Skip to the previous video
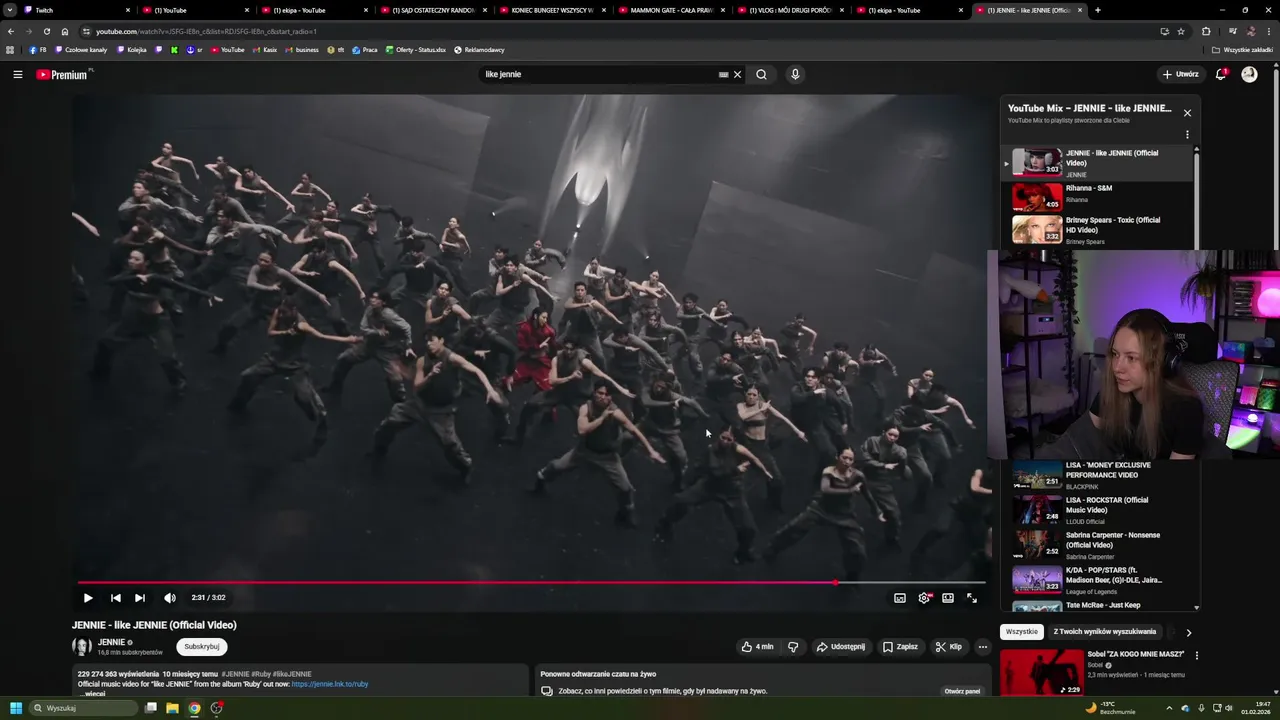Image resolution: width=1280 pixels, height=720 pixels. 116,598
